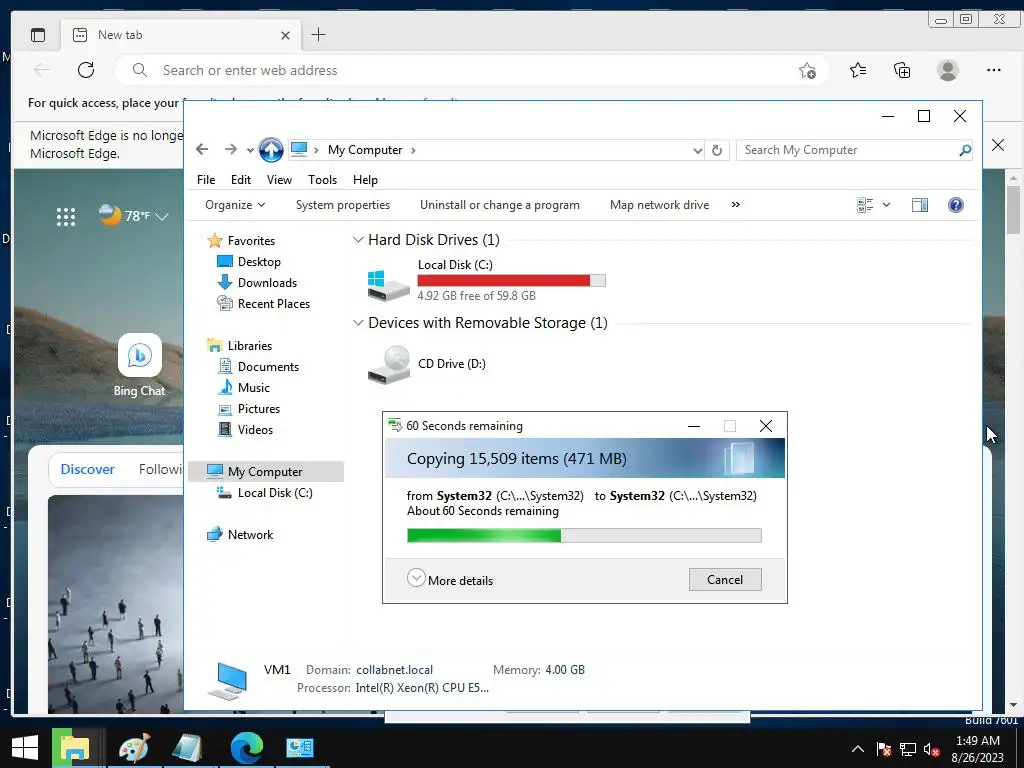Viewport: 1024px width, 768px height.
Task: Open Edge Collections
Action: pos(902,70)
